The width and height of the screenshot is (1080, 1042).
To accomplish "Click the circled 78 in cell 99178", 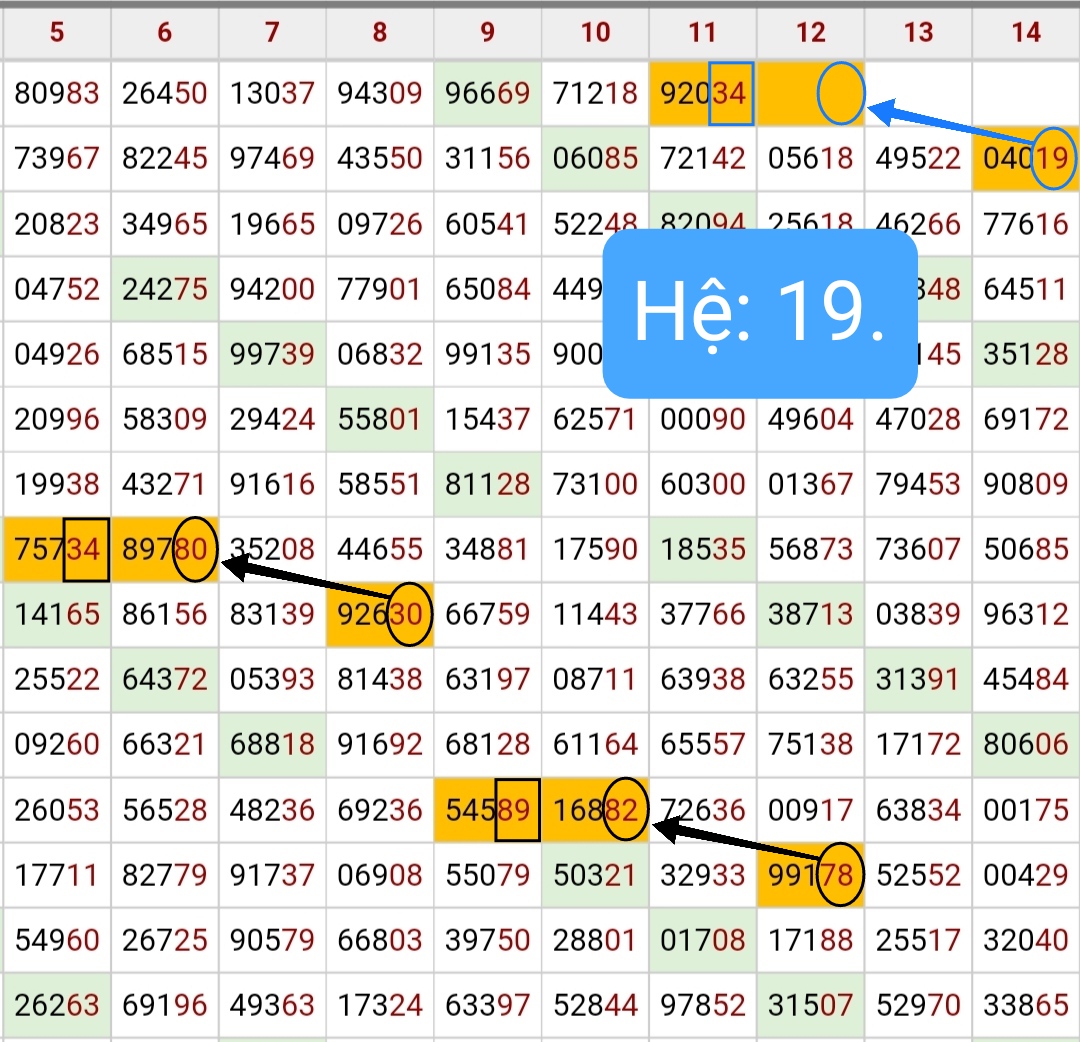I will [841, 875].
